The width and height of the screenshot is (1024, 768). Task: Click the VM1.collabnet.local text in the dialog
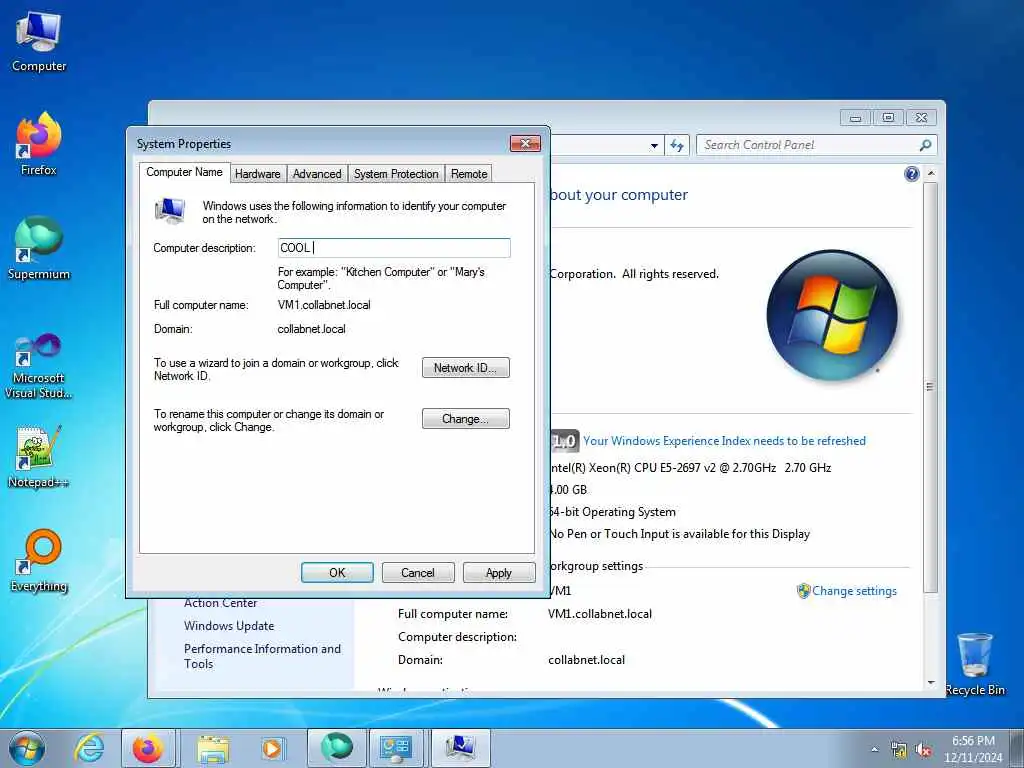(x=324, y=305)
